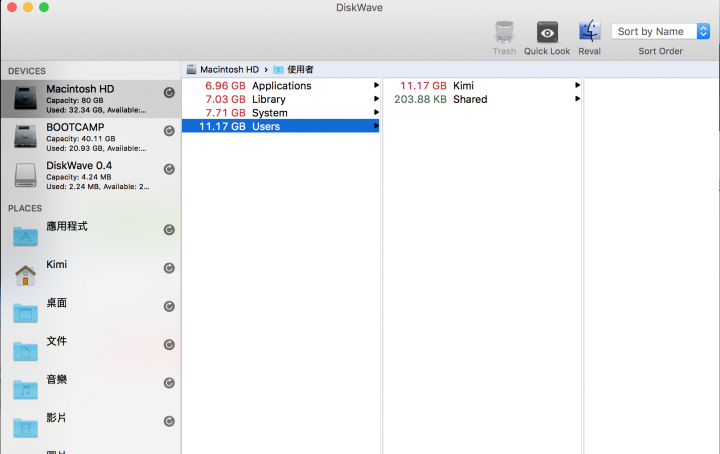
Task: Open the 桌面 desktop folder icon
Action: [25, 313]
